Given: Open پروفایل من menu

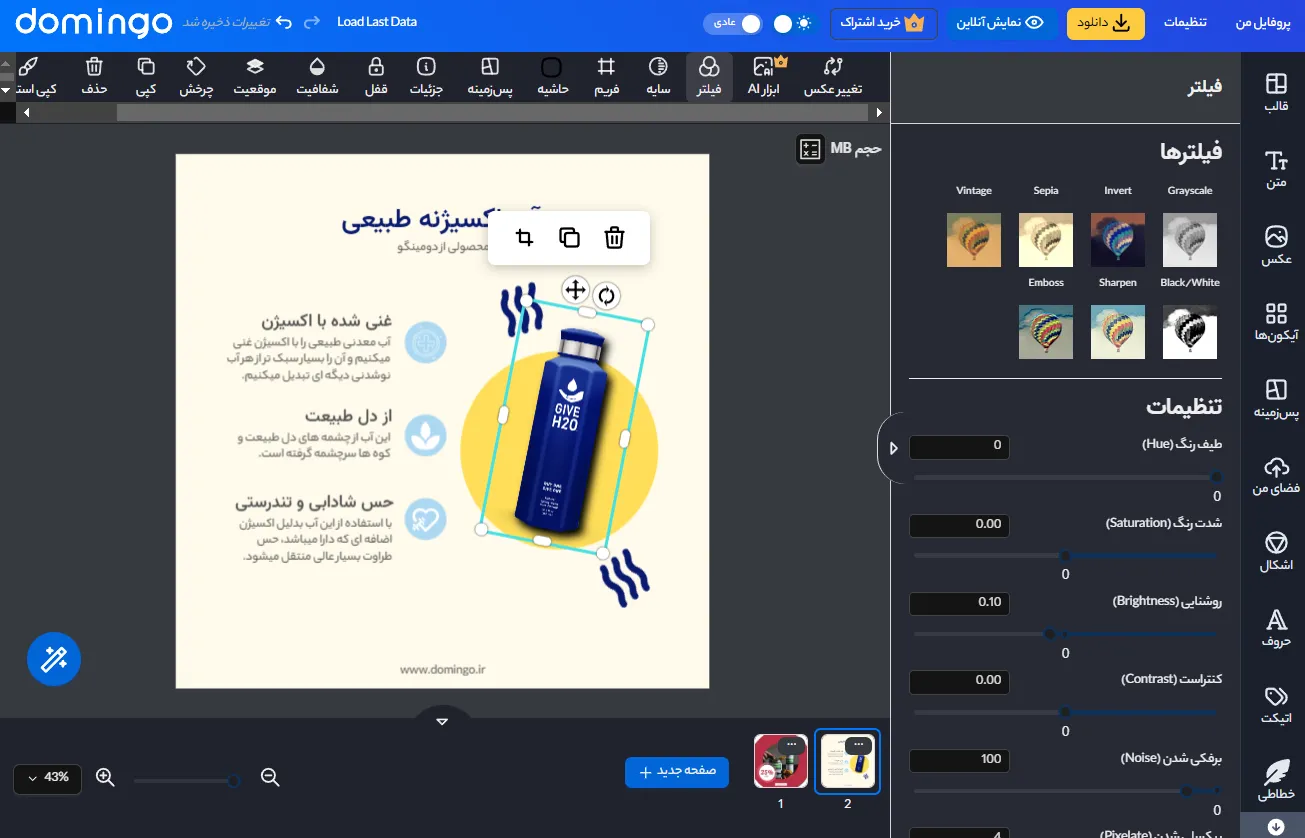Looking at the screenshot, I should pos(1264,22).
